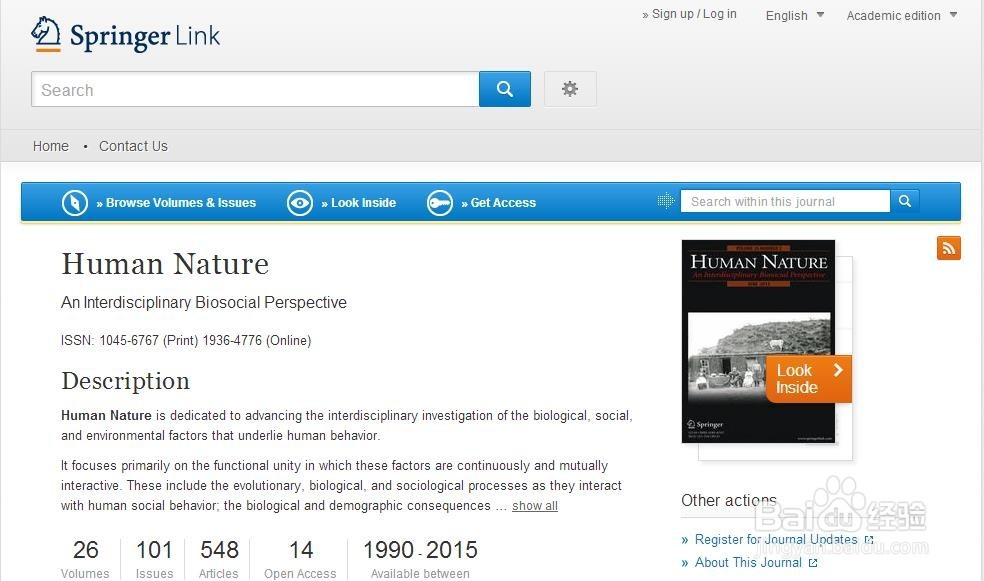Click external link icon beside Register for Journal Updates
Viewport: 984px width, 581px height.
click(869, 540)
